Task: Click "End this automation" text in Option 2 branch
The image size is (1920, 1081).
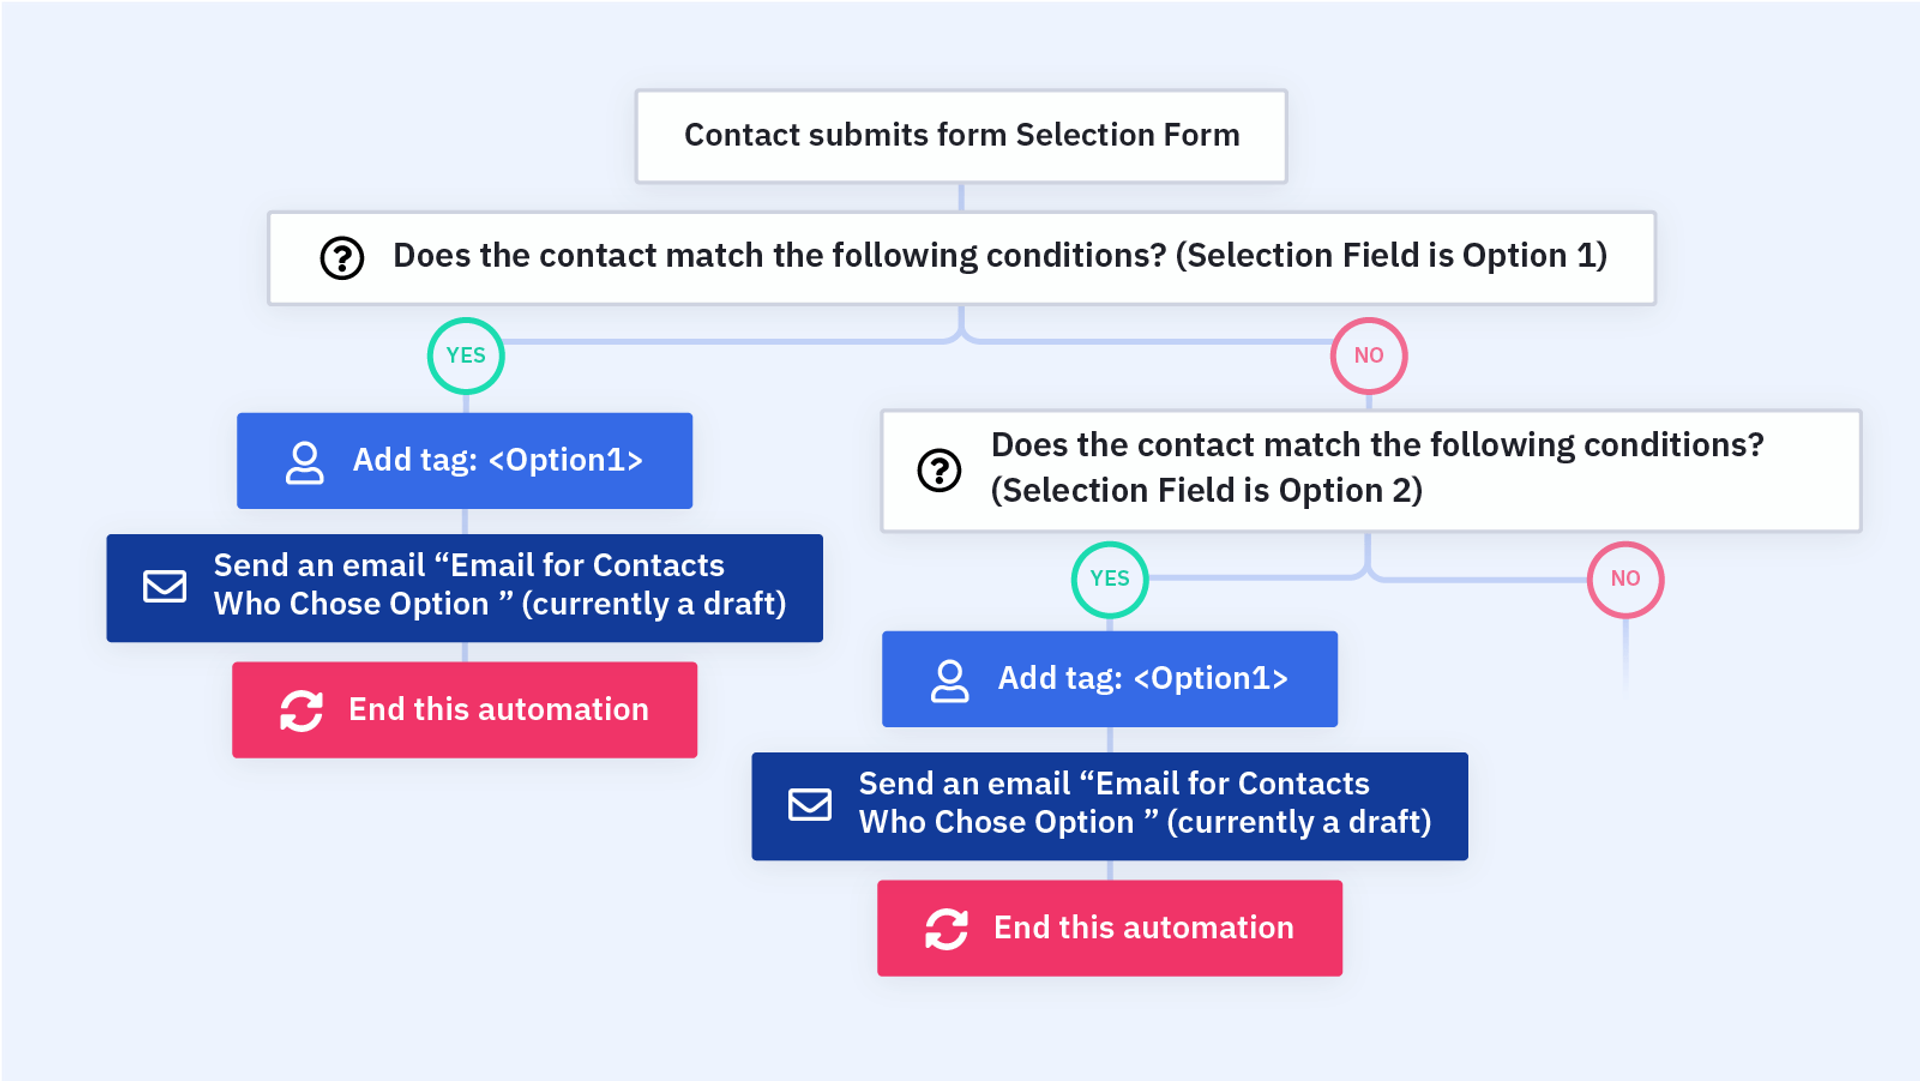Action: click(x=1143, y=928)
